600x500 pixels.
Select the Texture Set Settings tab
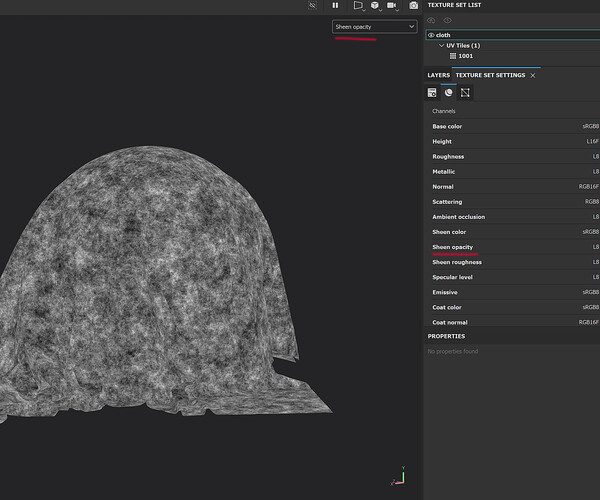tap(490, 75)
